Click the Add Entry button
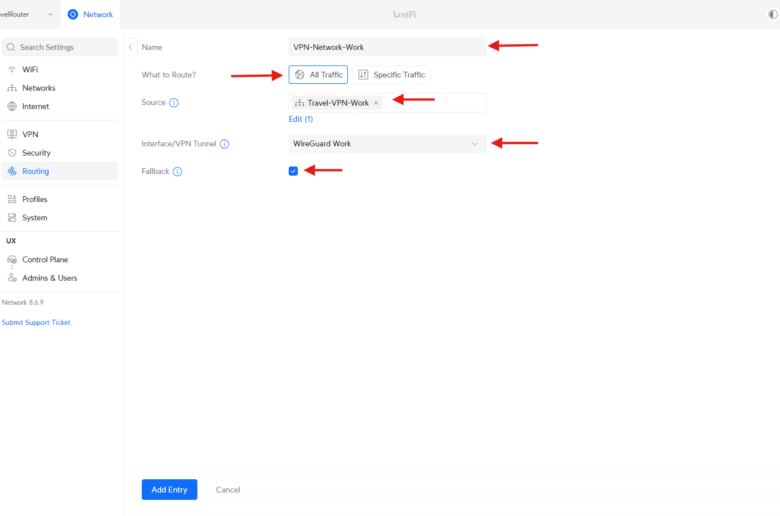This screenshot has height=516, width=780. pyautogui.click(x=169, y=490)
